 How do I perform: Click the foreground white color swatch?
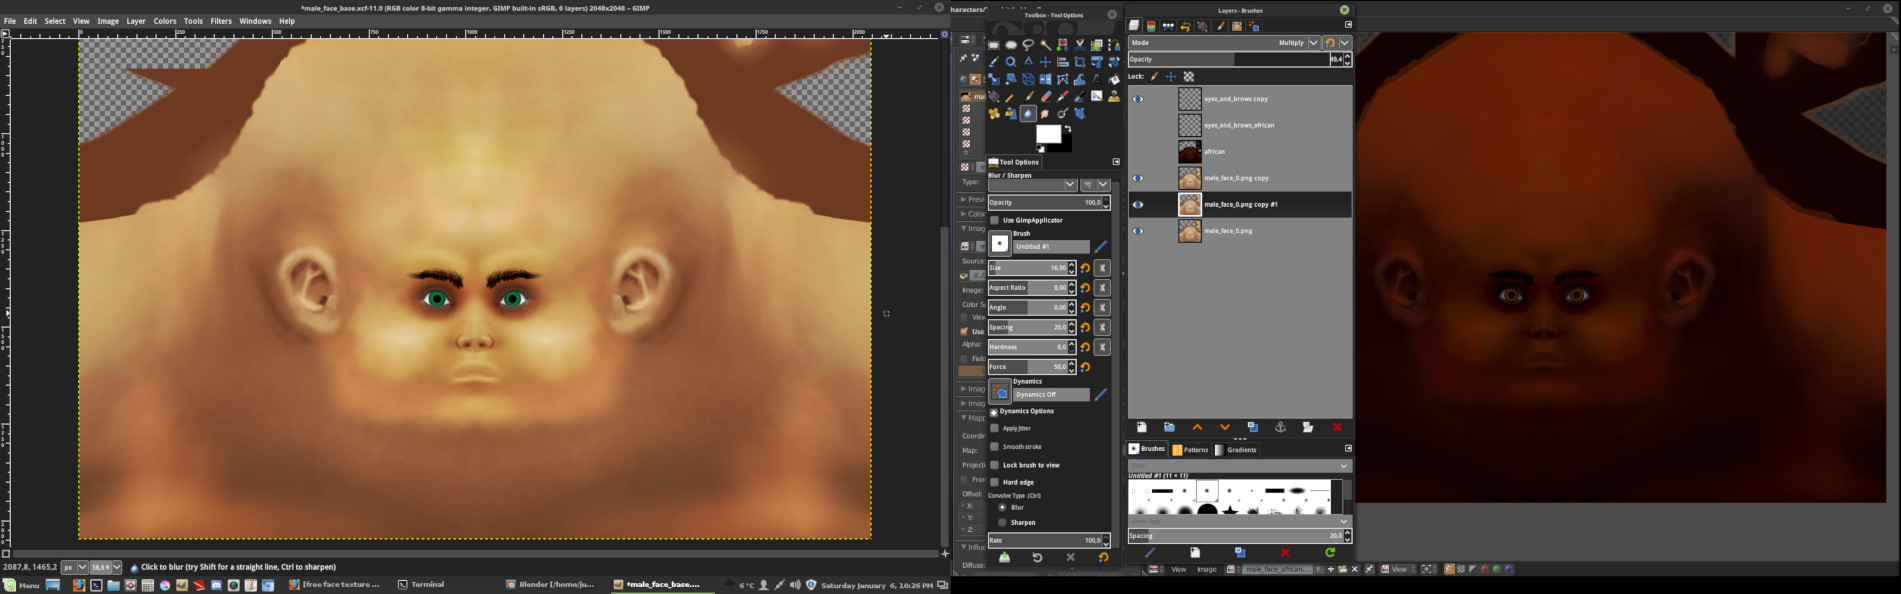click(x=1048, y=134)
